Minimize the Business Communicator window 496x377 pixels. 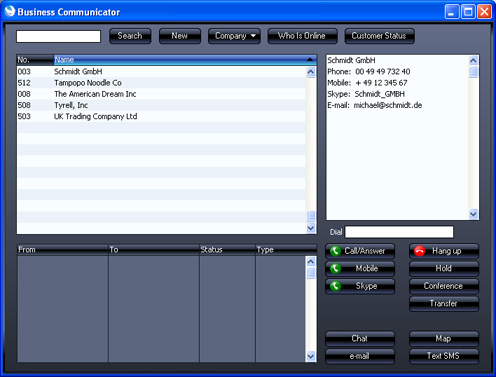[x=452, y=12]
